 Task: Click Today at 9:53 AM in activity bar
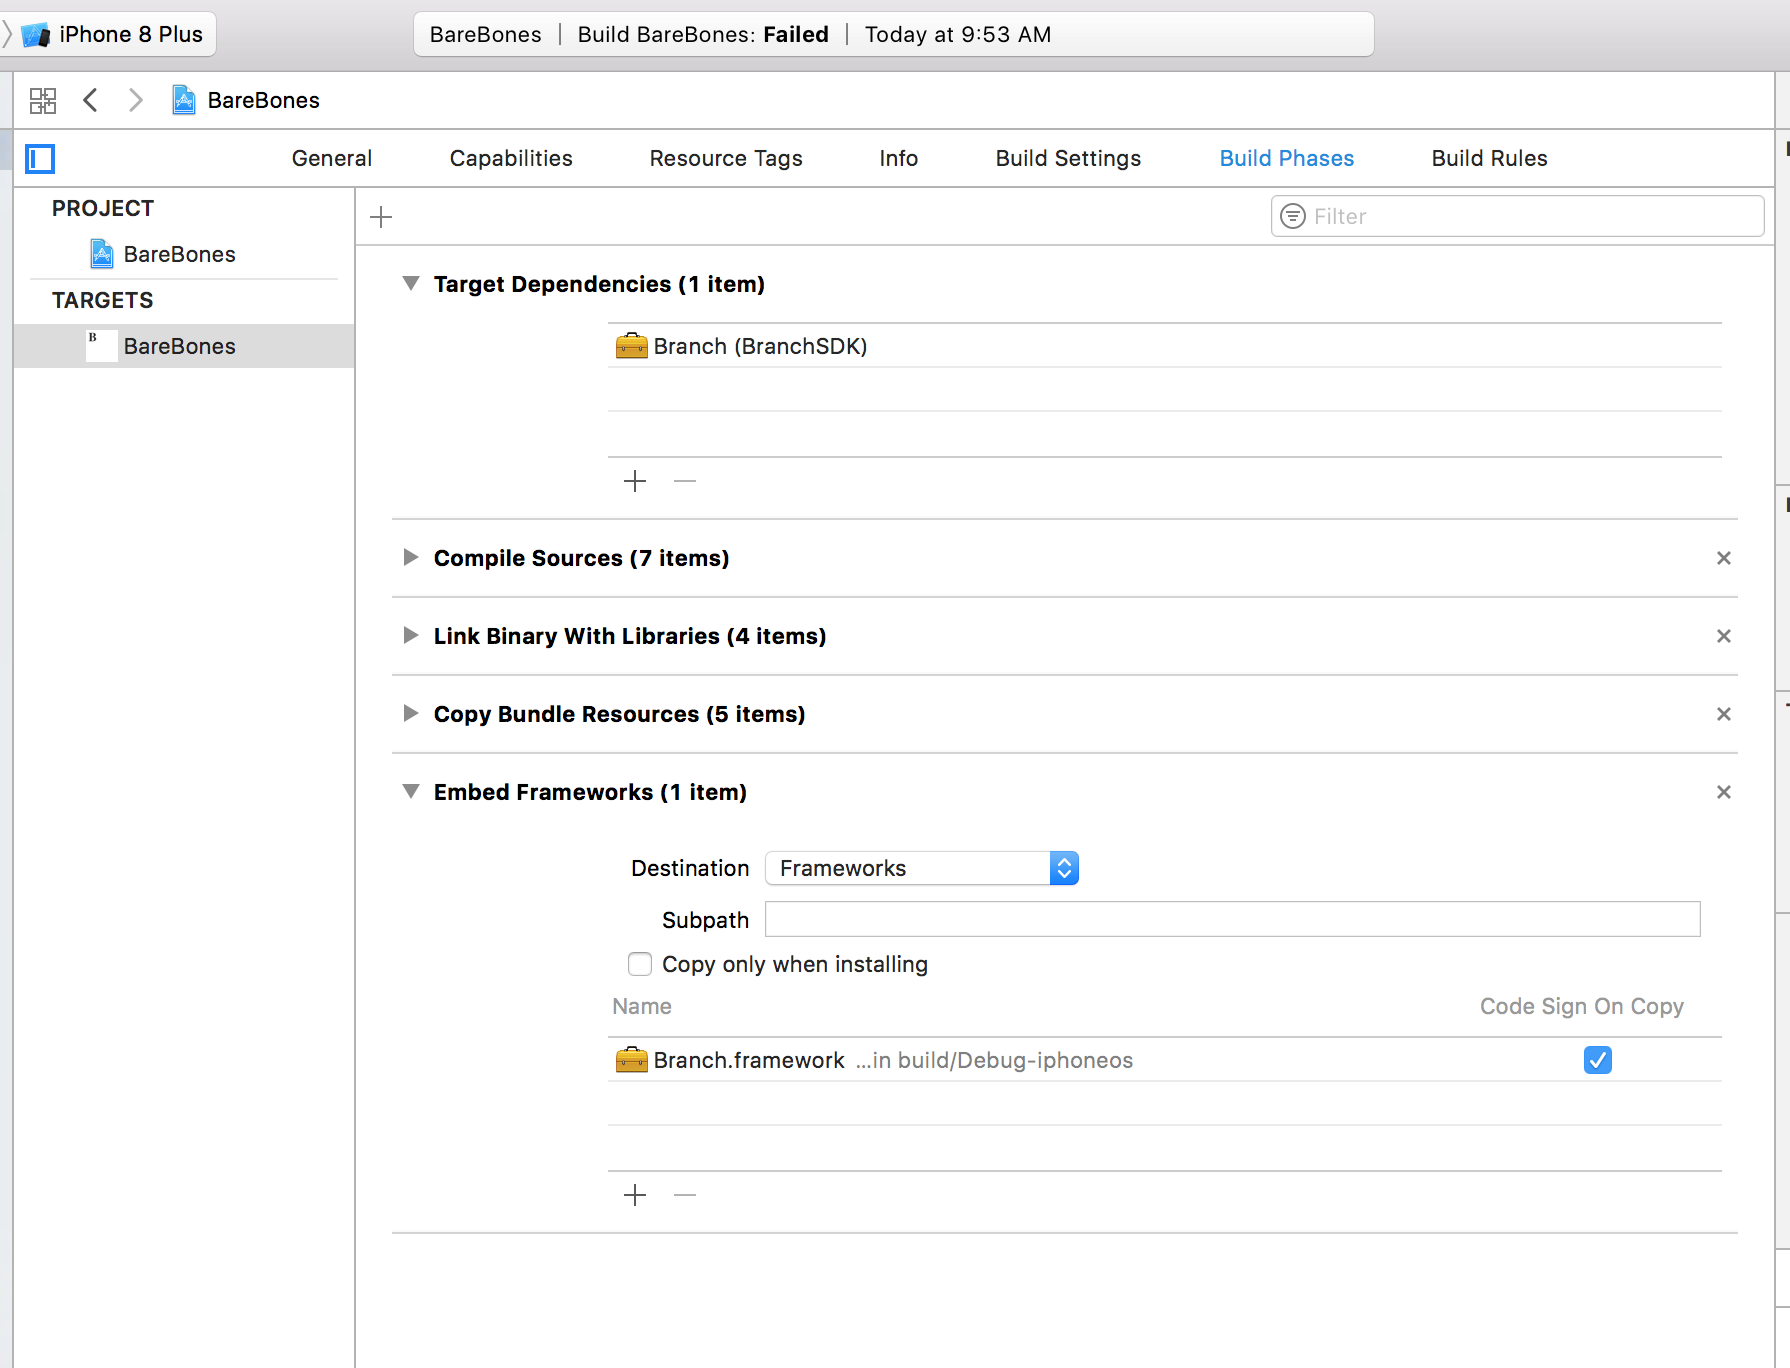coord(958,35)
